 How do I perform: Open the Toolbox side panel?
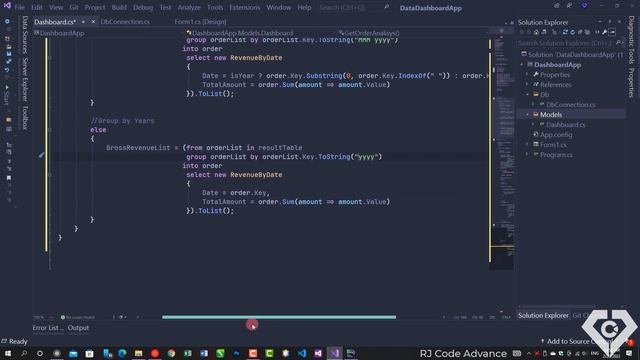coord(25,118)
